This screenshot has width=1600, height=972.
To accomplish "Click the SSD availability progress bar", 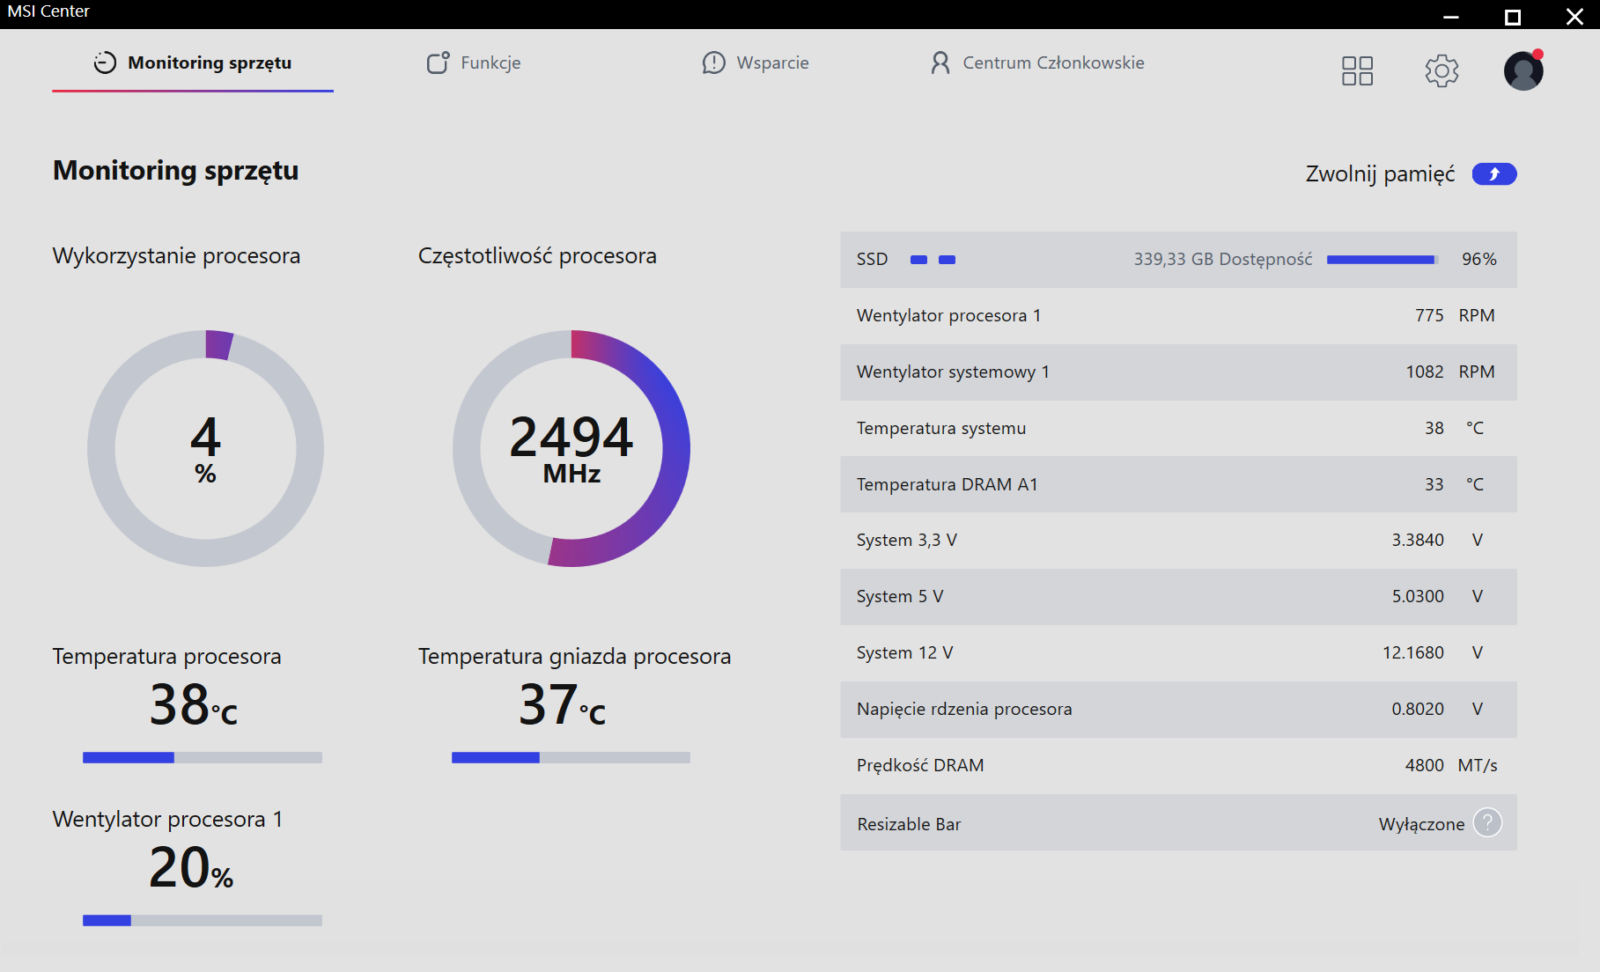I will tap(1381, 260).
